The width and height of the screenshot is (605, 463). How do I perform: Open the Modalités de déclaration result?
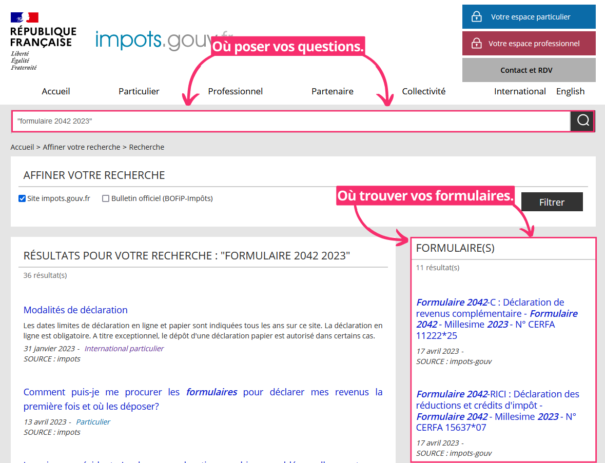click(x=75, y=310)
